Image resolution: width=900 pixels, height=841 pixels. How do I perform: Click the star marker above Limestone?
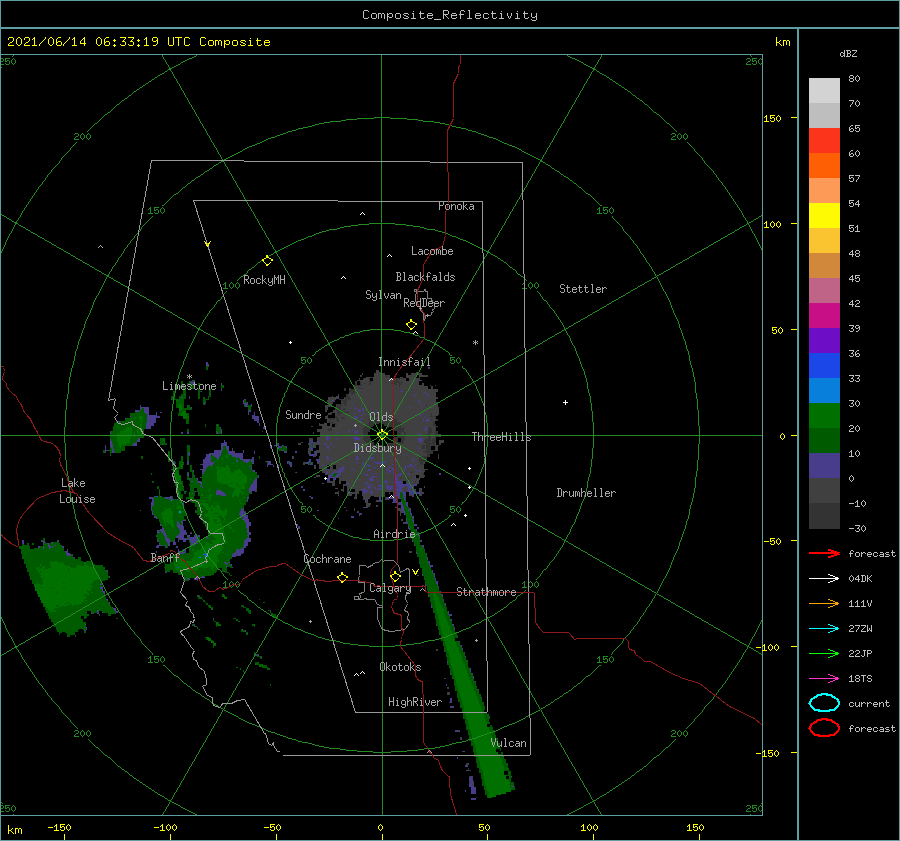click(x=189, y=377)
